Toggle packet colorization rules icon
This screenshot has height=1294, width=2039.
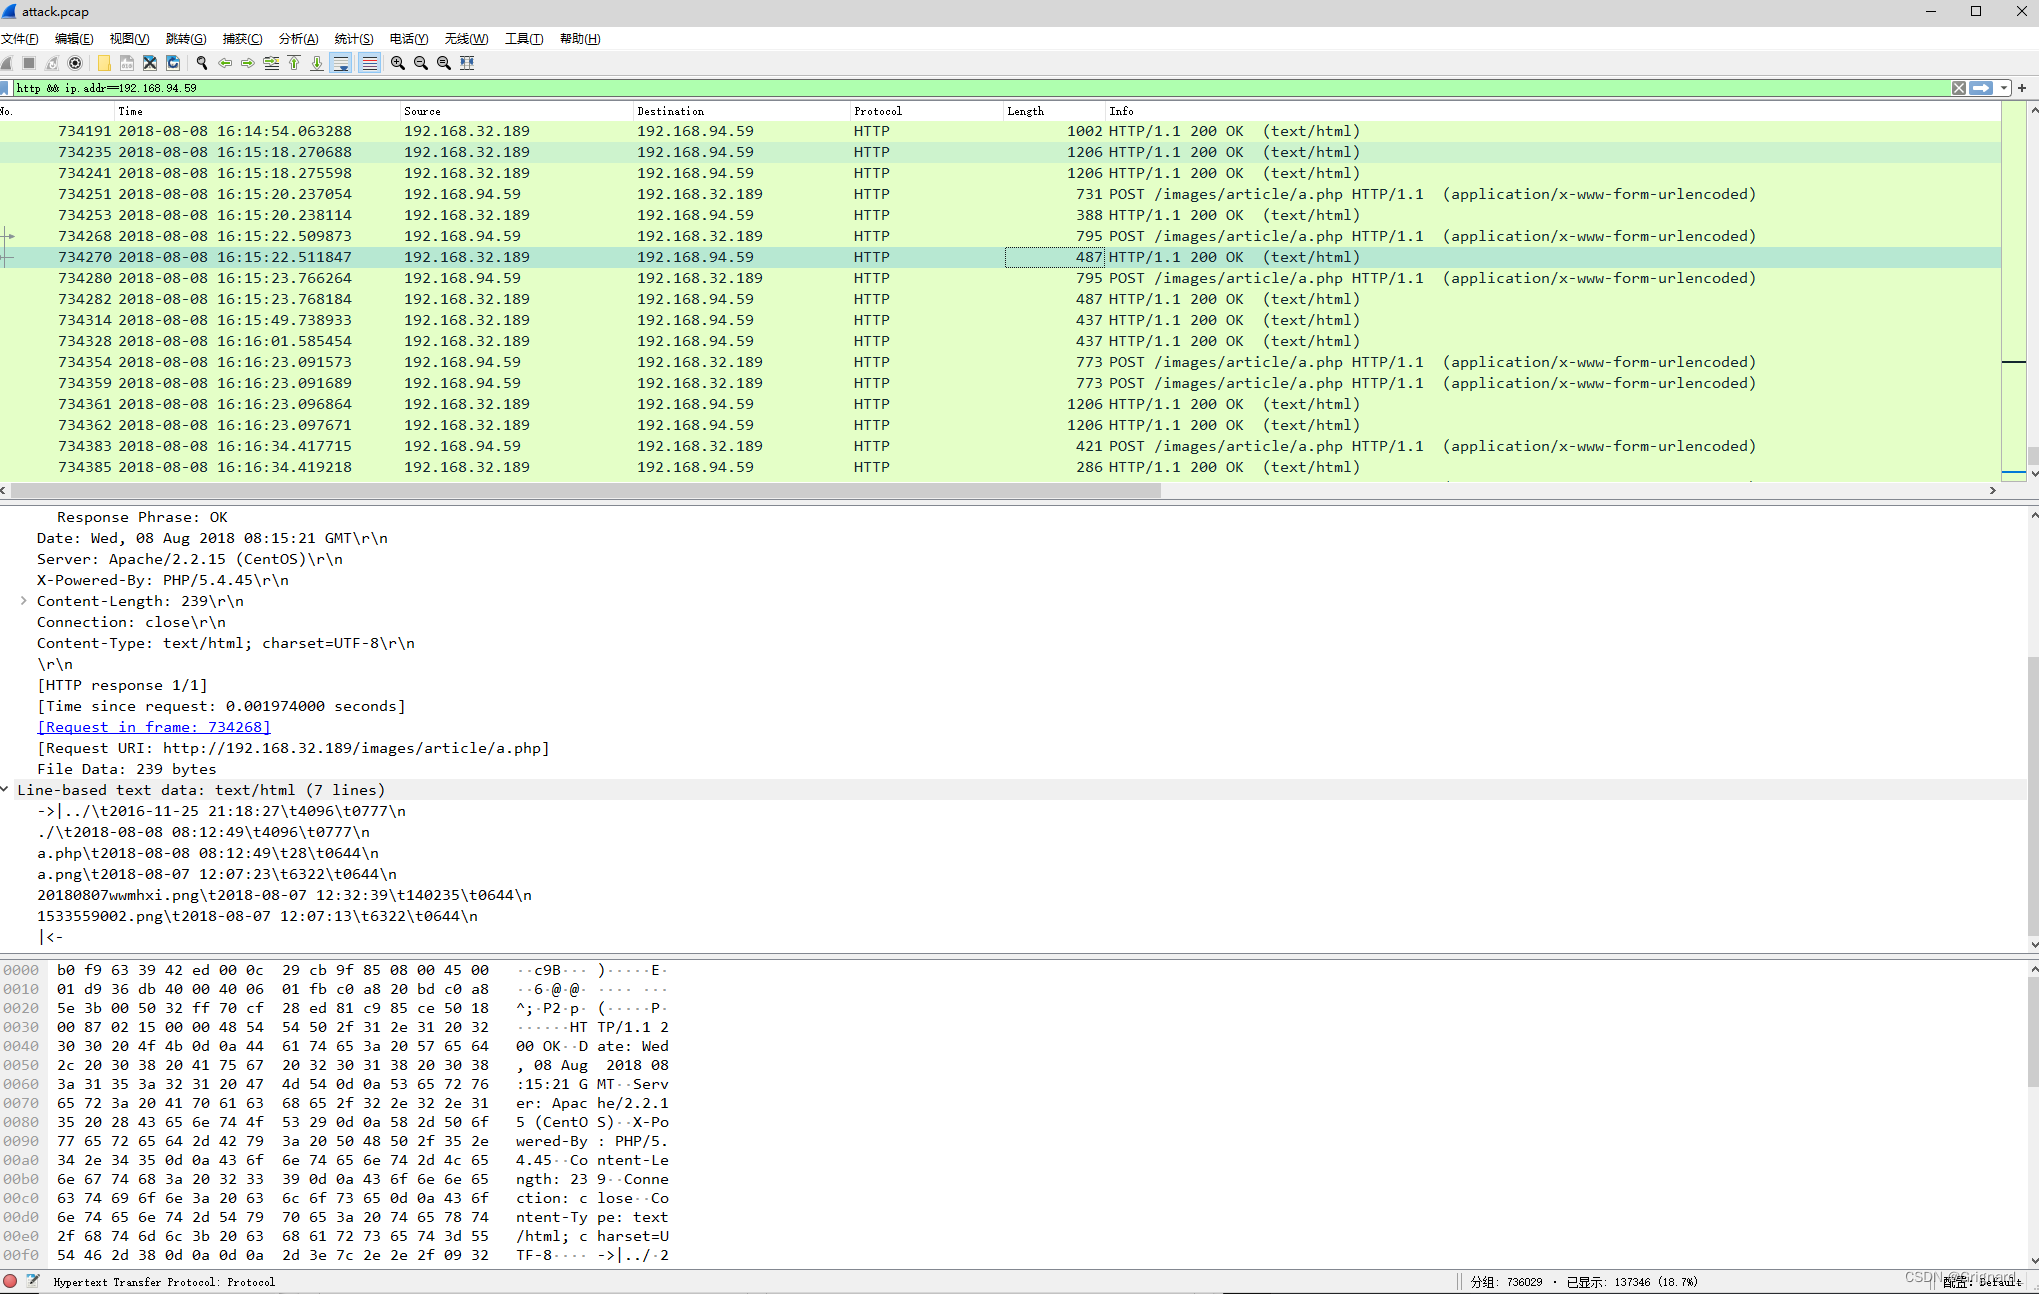[369, 63]
